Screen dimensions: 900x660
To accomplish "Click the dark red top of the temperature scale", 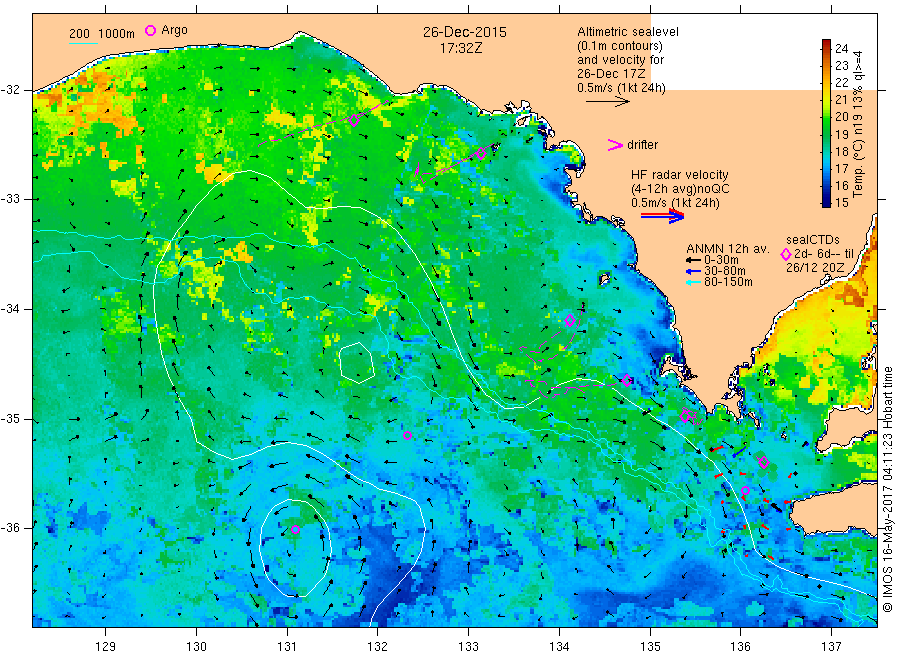I will pos(826,43).
